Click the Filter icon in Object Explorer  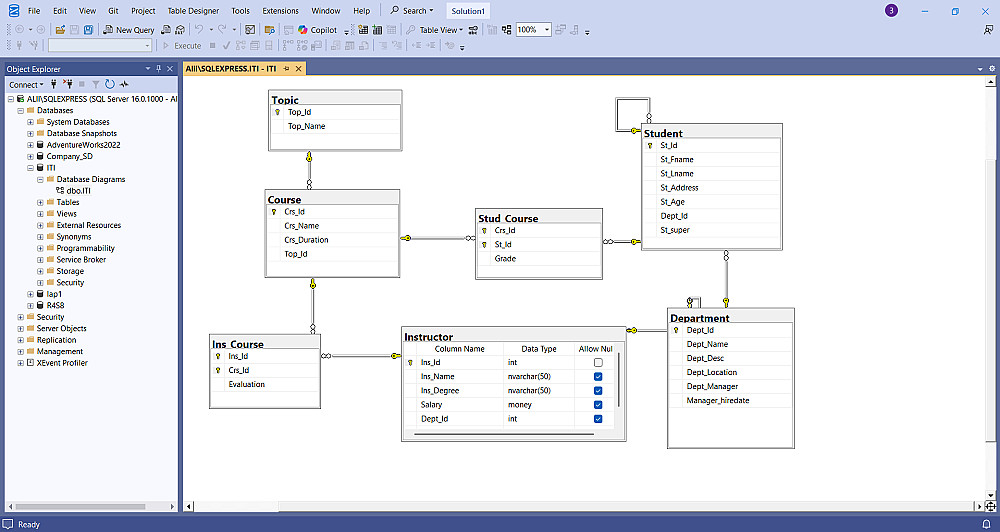coord(96,85)
